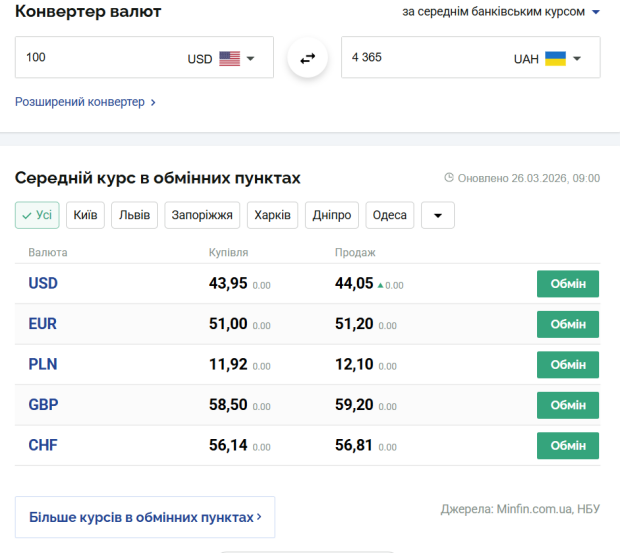Viewport: 620px width, 553px height.
Task: Open the GBP currency link
Action: (43, 405)
